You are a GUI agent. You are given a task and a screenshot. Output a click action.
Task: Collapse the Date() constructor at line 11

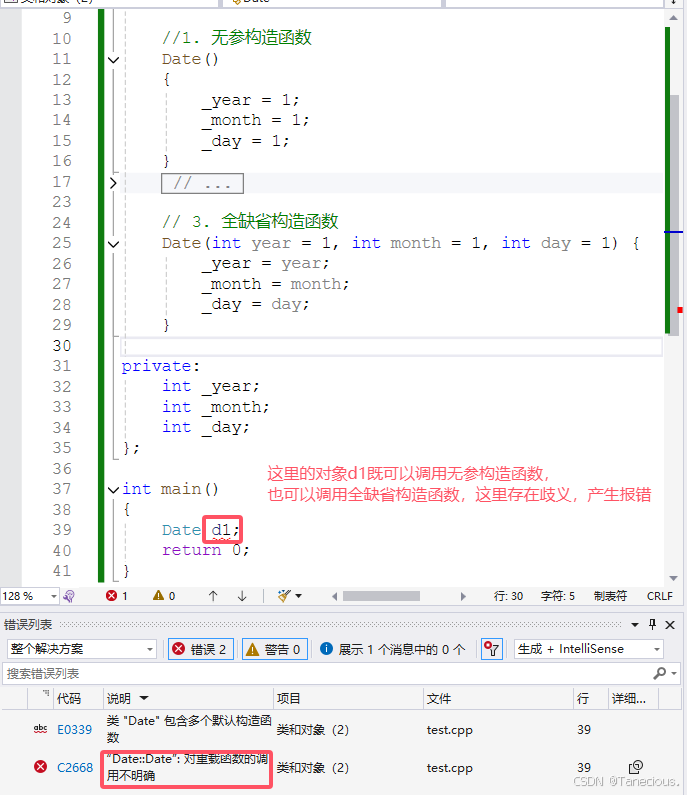click(114, 60)
